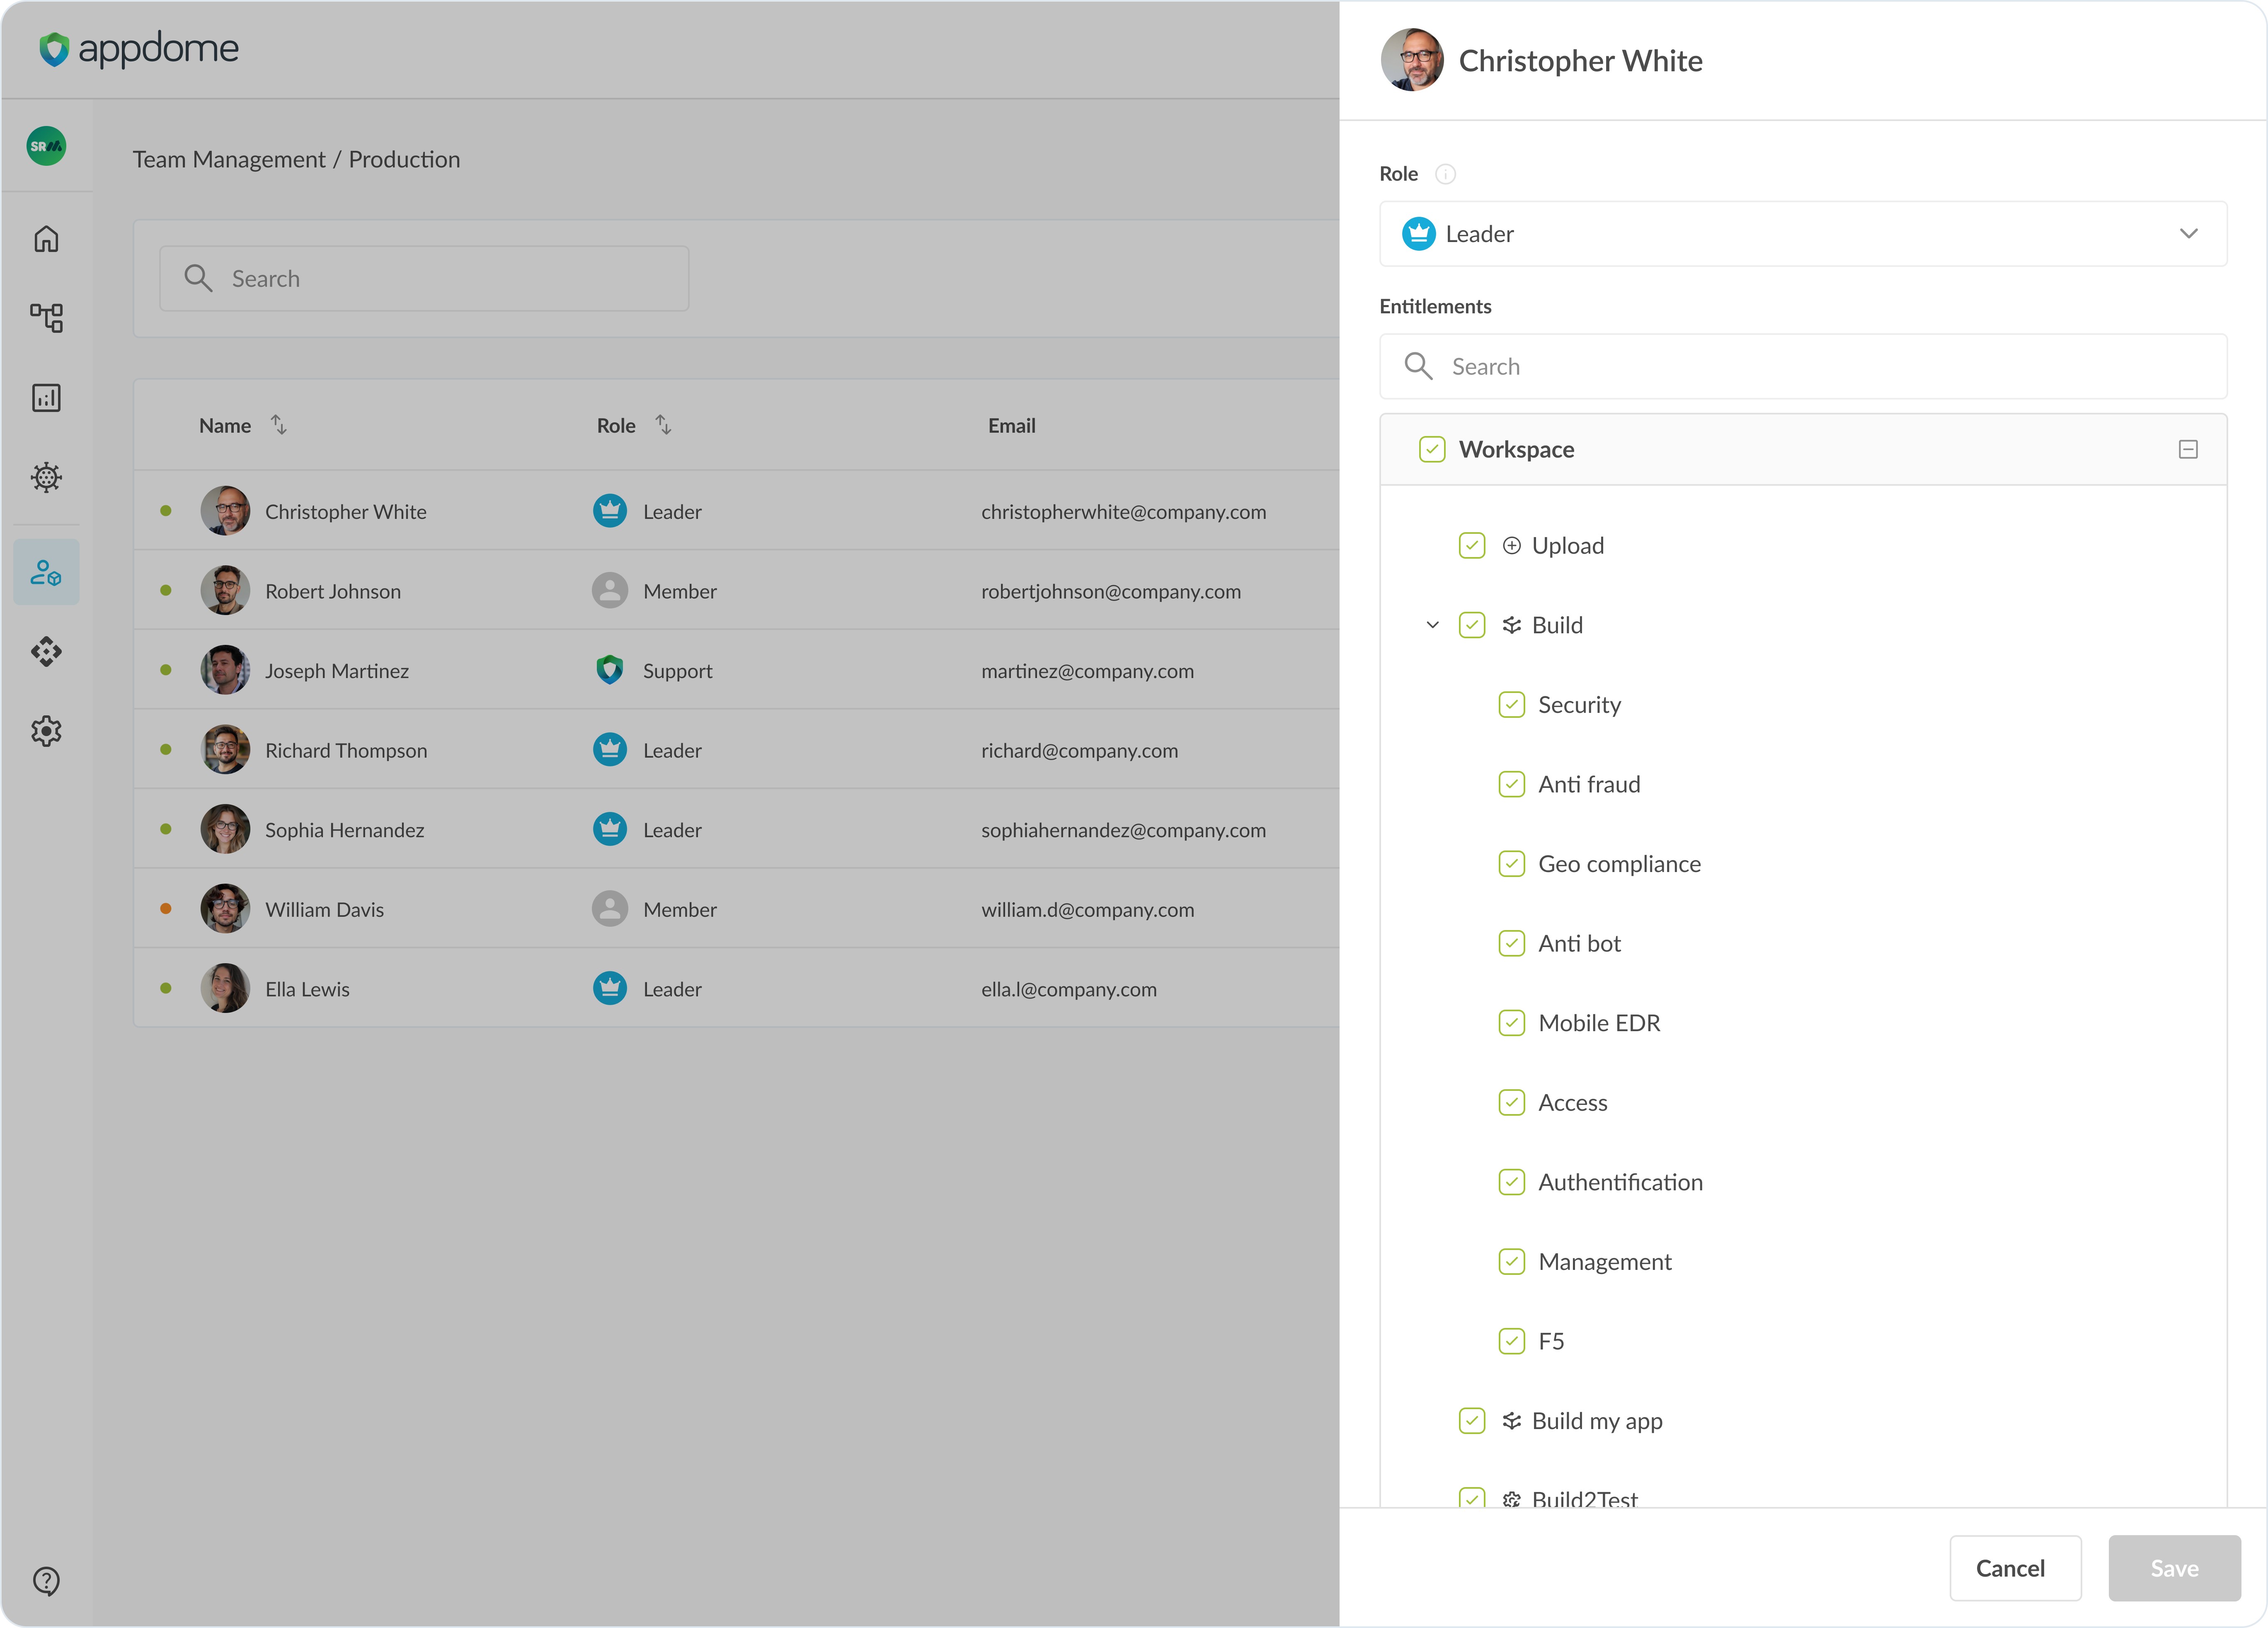The width and height of the screenshot is (2268, 1628).
Task: Click the Build my app icon
Action: click(1512, 1421)
